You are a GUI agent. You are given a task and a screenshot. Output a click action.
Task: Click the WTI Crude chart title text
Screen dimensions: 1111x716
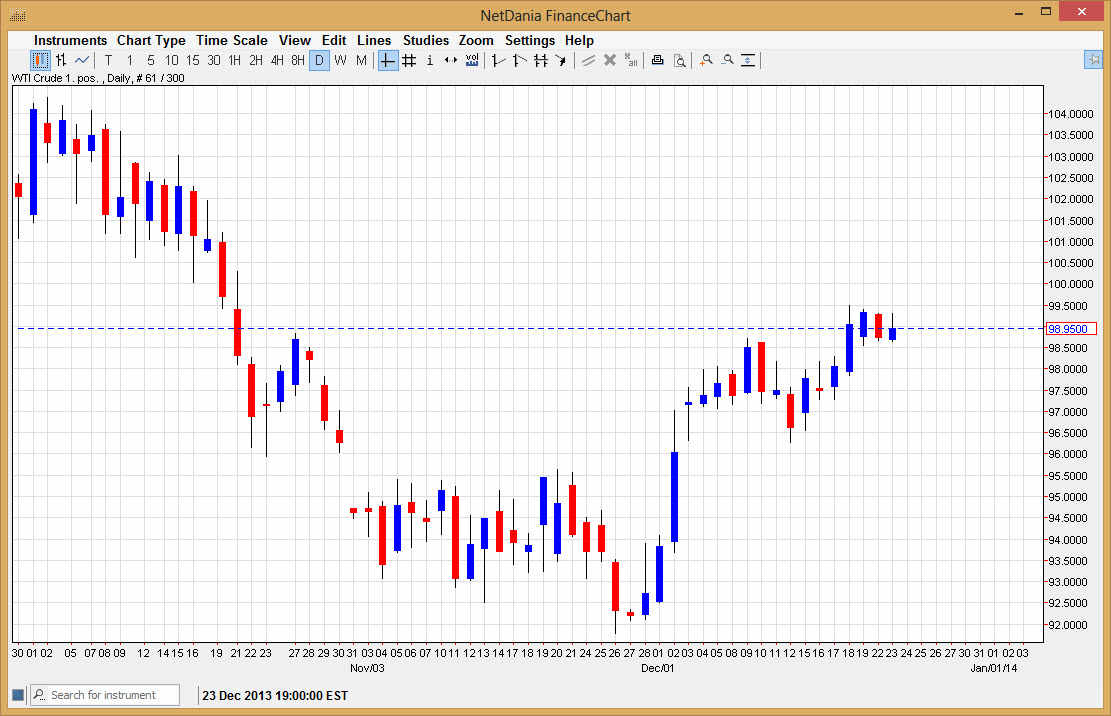pos(98,78)
